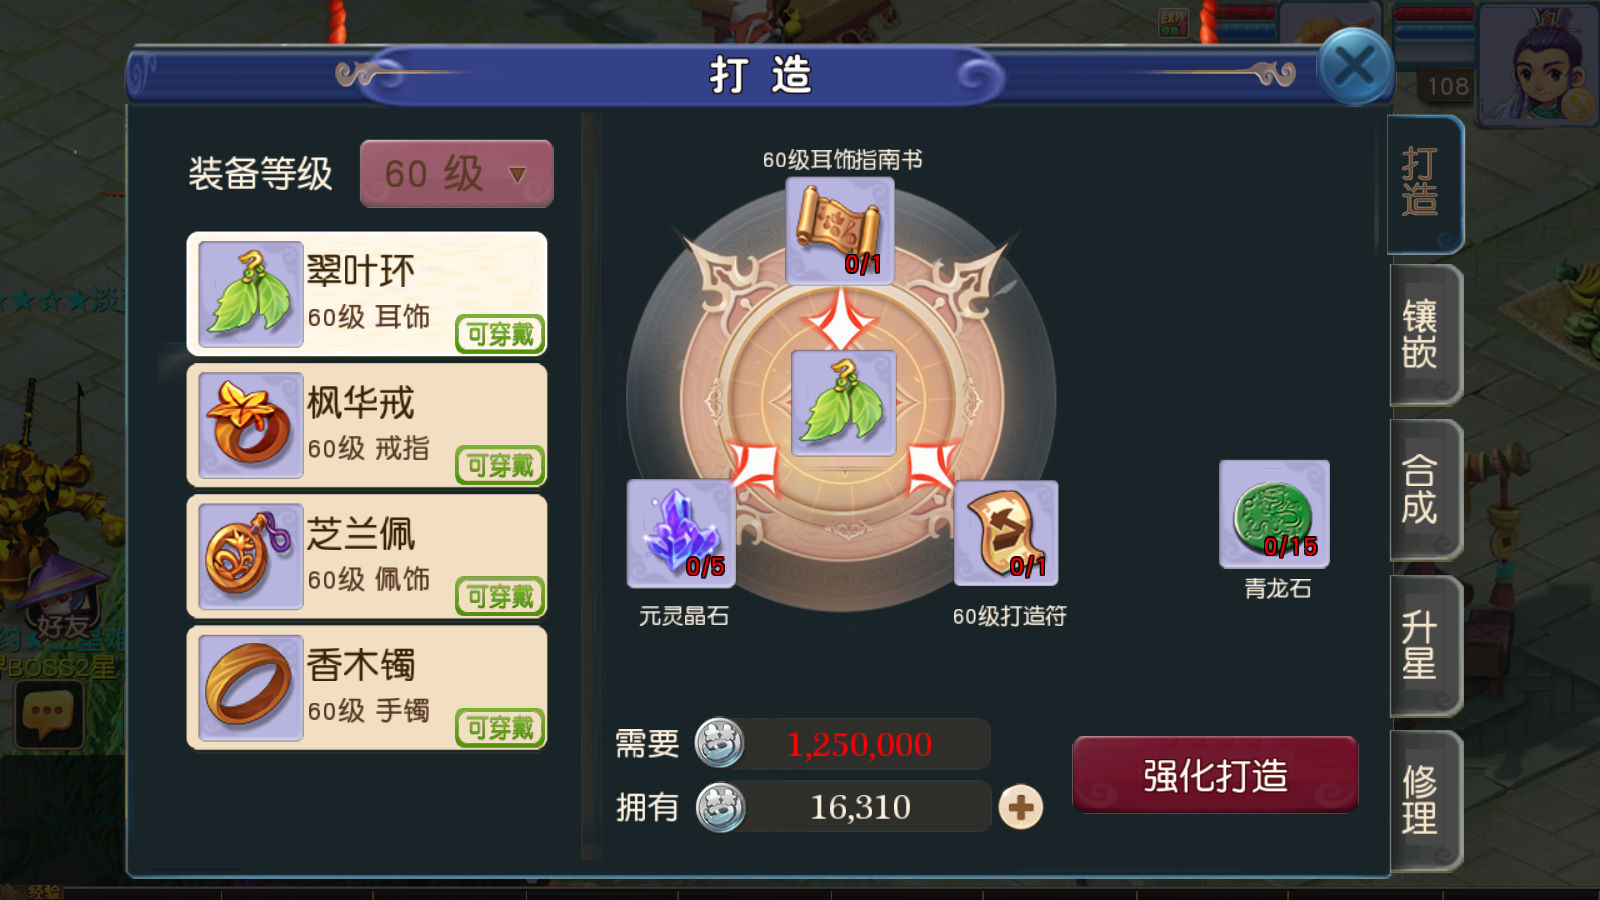Tap the center crafted earring preview
The width and height of the screenshot is (1600, 900).
(843, 403)
